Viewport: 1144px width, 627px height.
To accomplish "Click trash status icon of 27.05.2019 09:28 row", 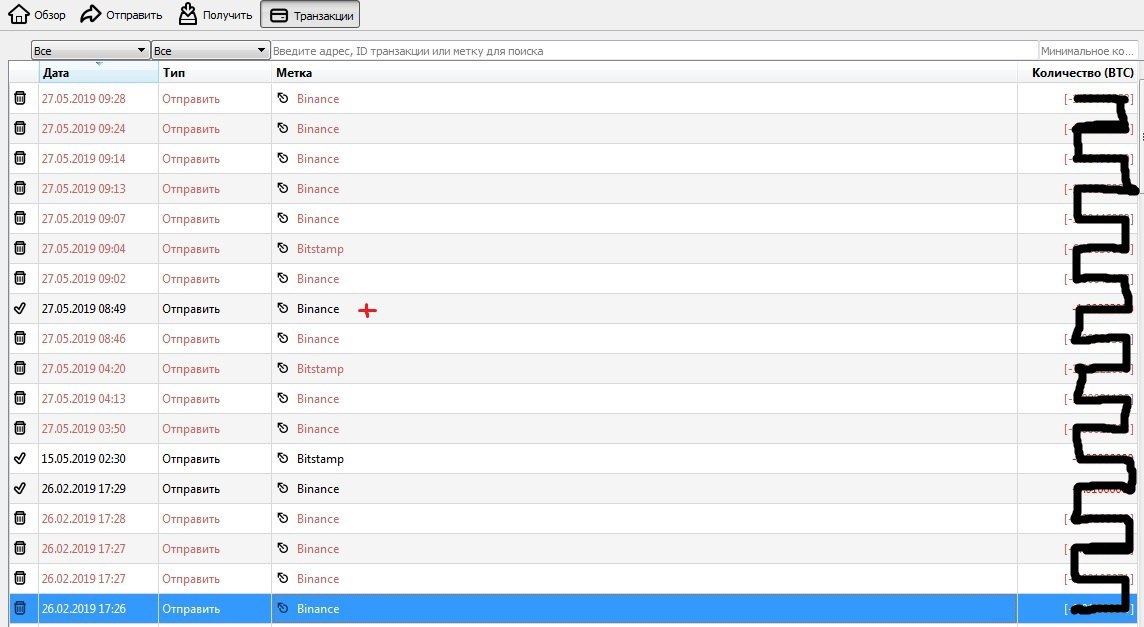I will click(x=20, y=98).
